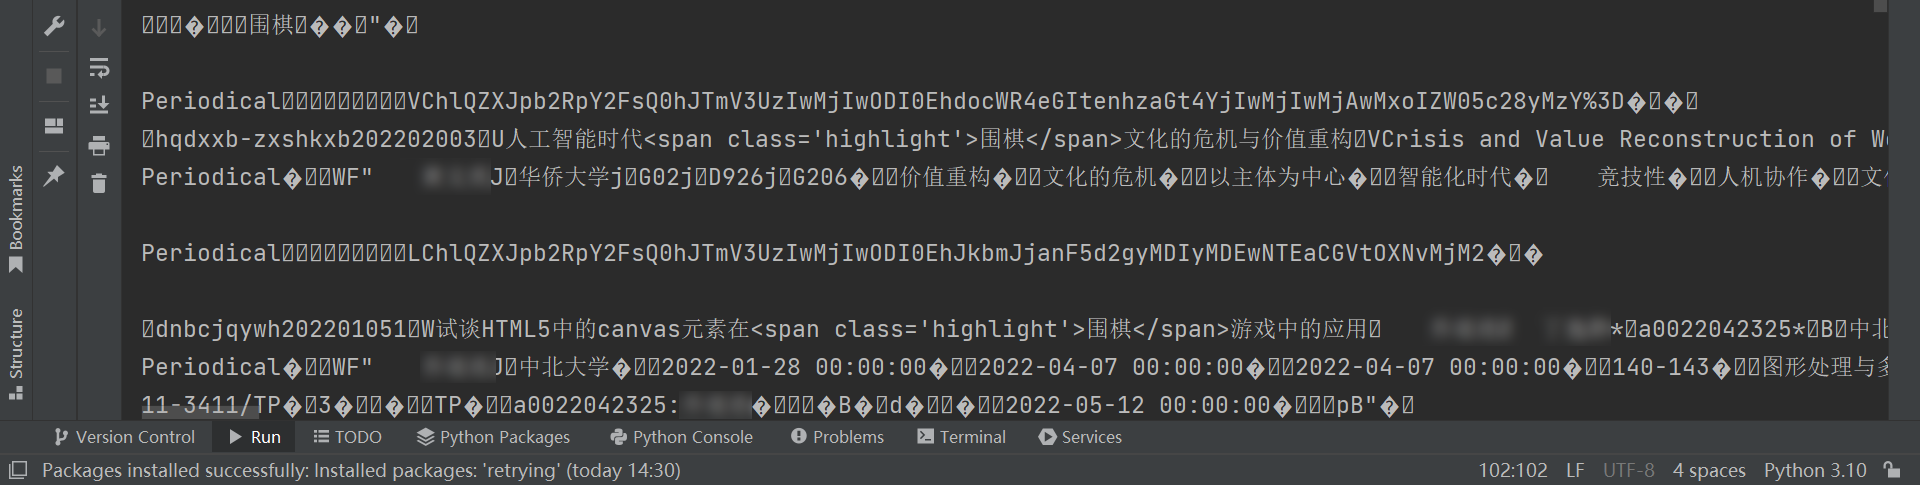Image resolution: width=1920 pixels, height=485 pixels.
Task: Toggle the pin tab icon
Action: (x=54, y=176)
